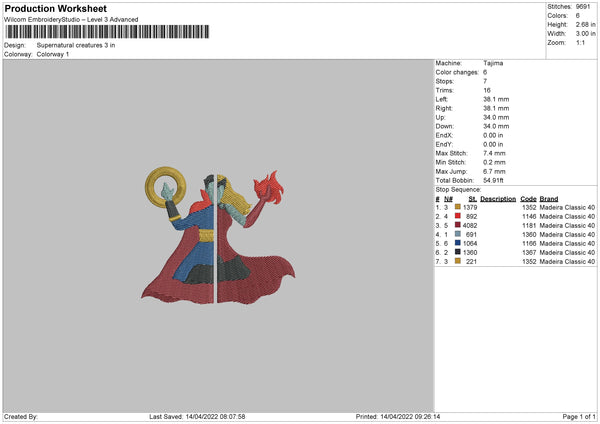Select the royal blue swatch in stop 5
Image resolution: width=600 pixels, height=424 pixels.
(457, 243)
